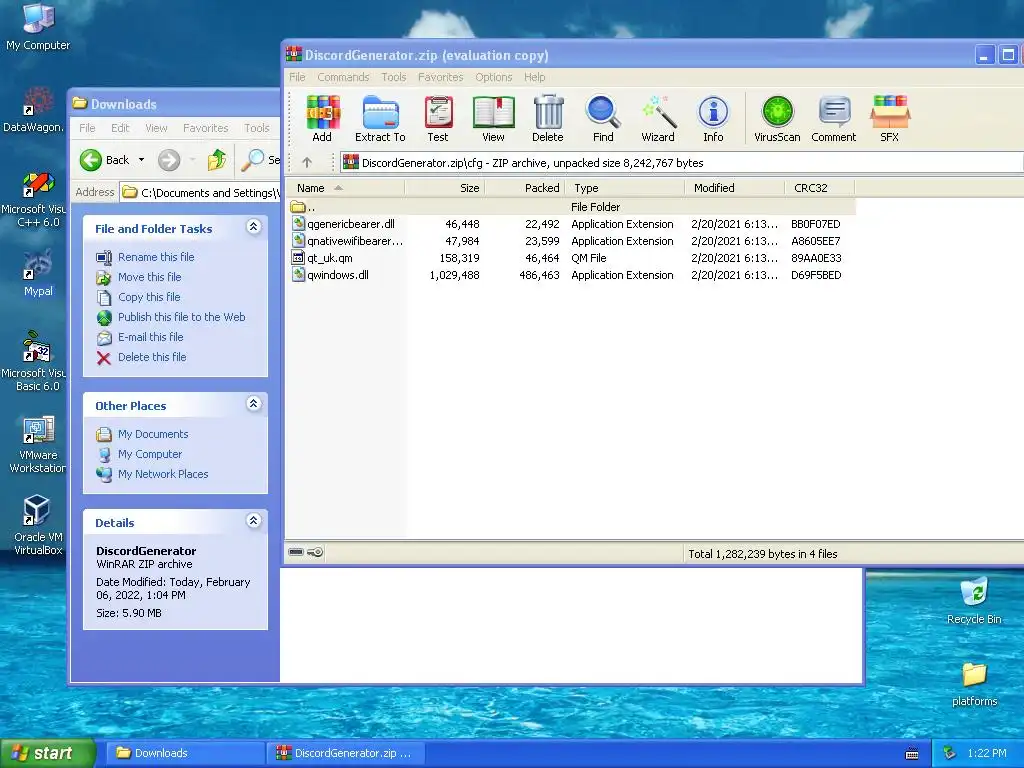
Task: Click the Downloads address bar
Action: point(200,193)
